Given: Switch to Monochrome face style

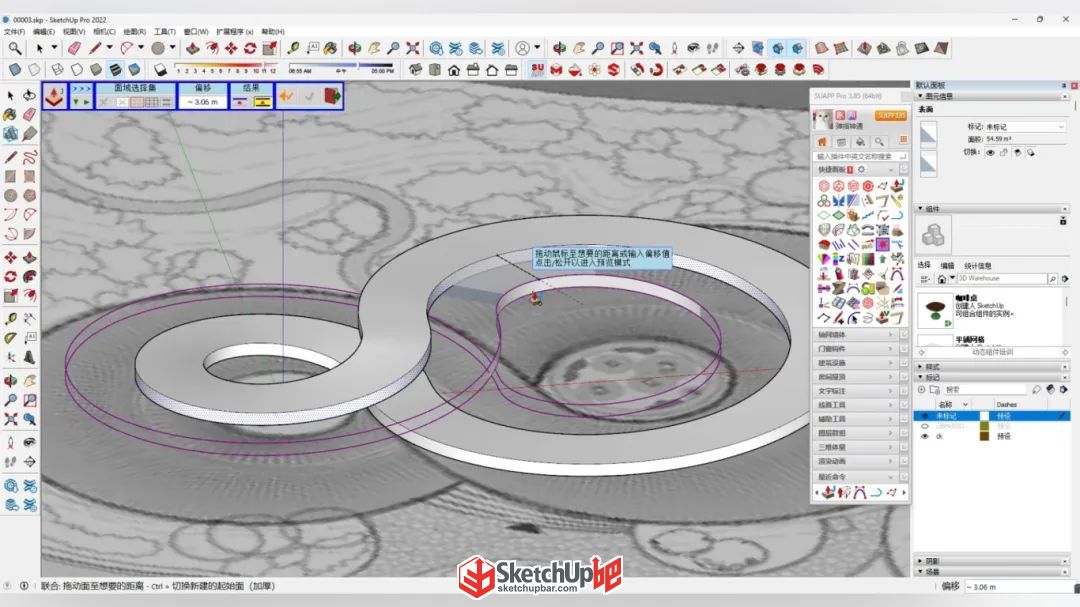Looking at the screenshot, I should pos(134,70).
